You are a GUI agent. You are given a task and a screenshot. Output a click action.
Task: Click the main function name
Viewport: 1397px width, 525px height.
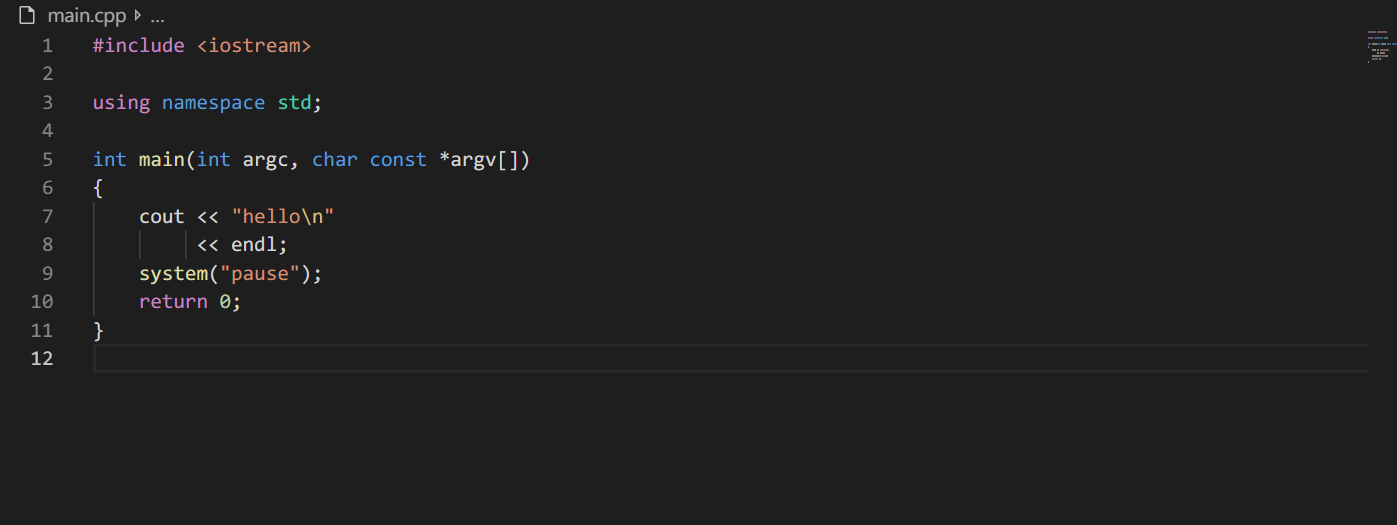point(161,160)
